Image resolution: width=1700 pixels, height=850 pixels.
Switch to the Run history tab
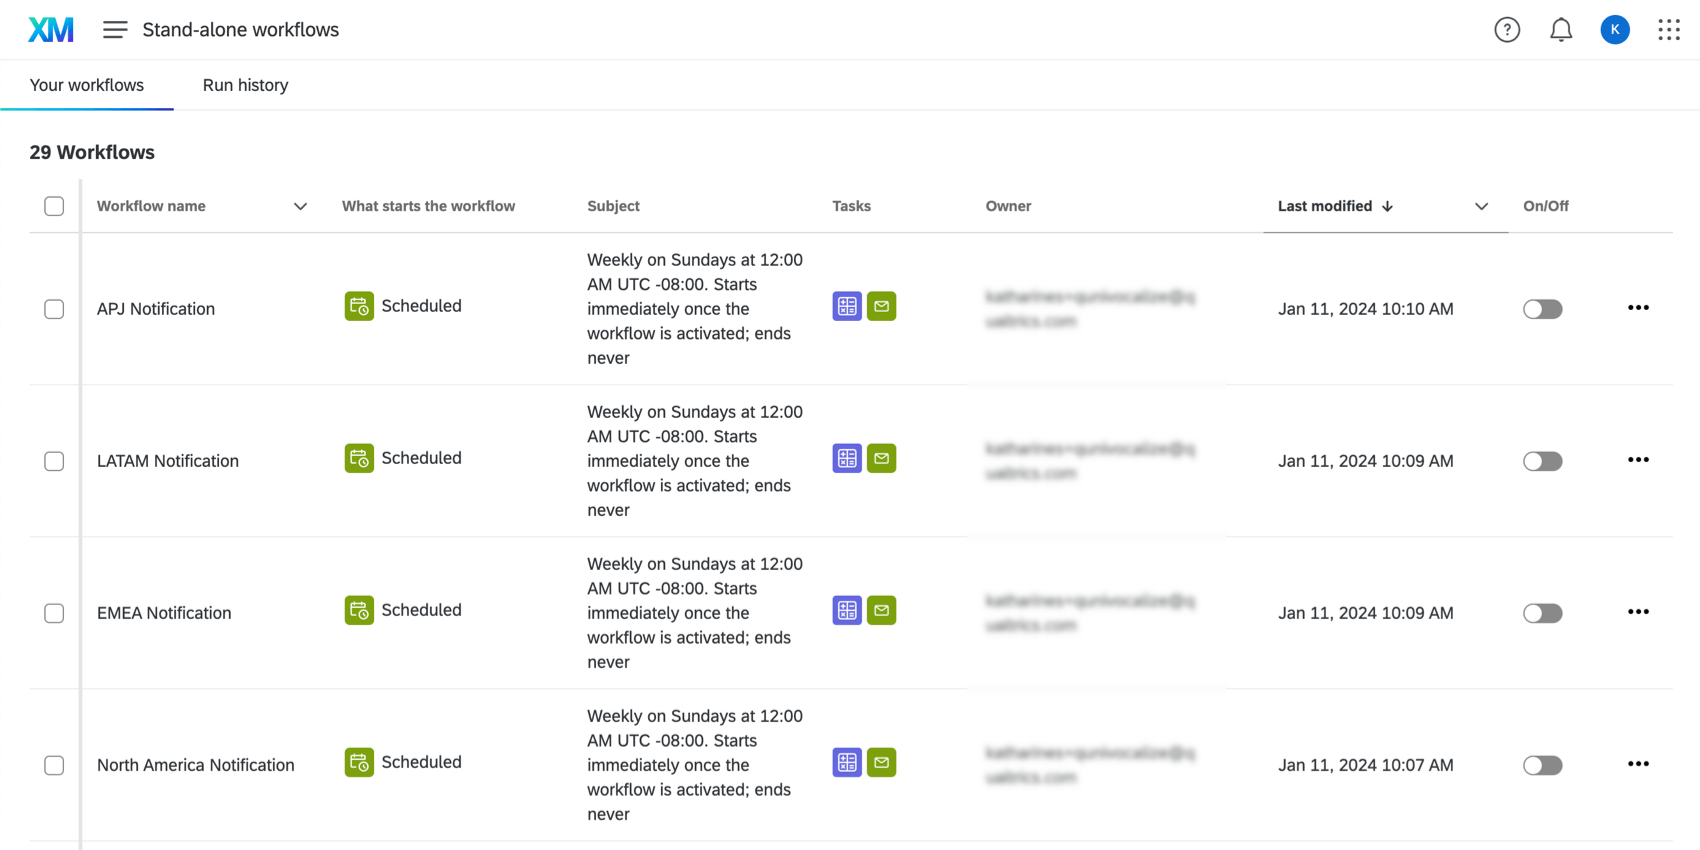coord(245,85)
